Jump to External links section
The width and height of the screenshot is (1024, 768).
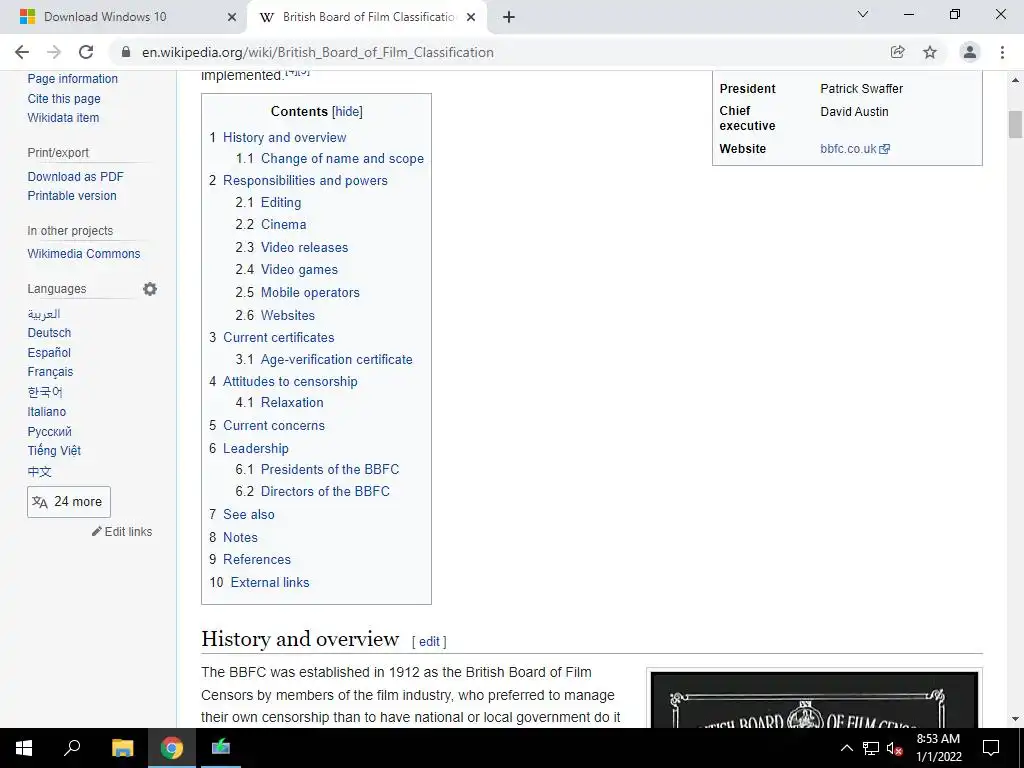(270, 583)
